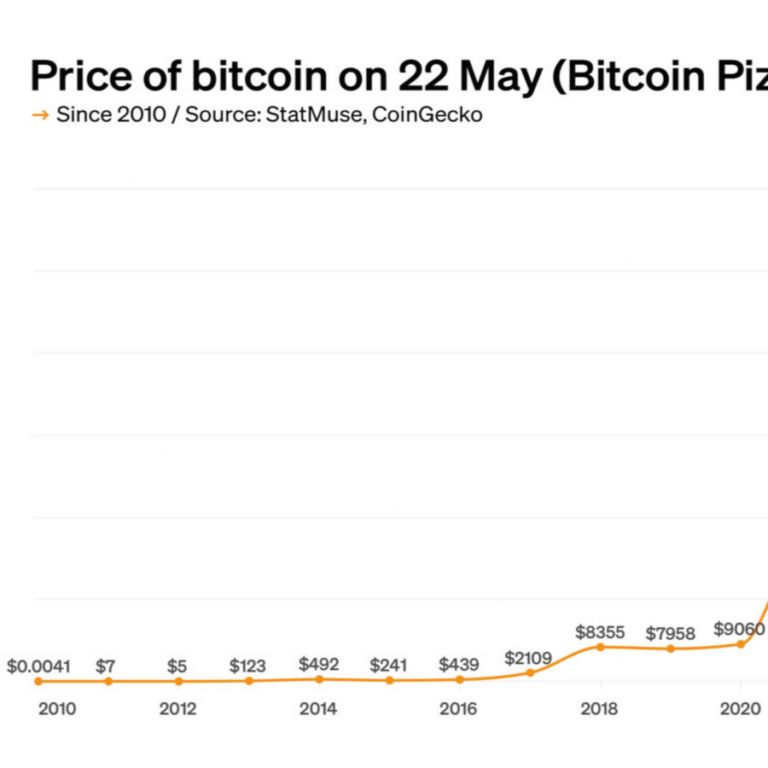Click the data point below the $241 label
768x768 pixels.
pyautogui.click(x=389, y=680)
